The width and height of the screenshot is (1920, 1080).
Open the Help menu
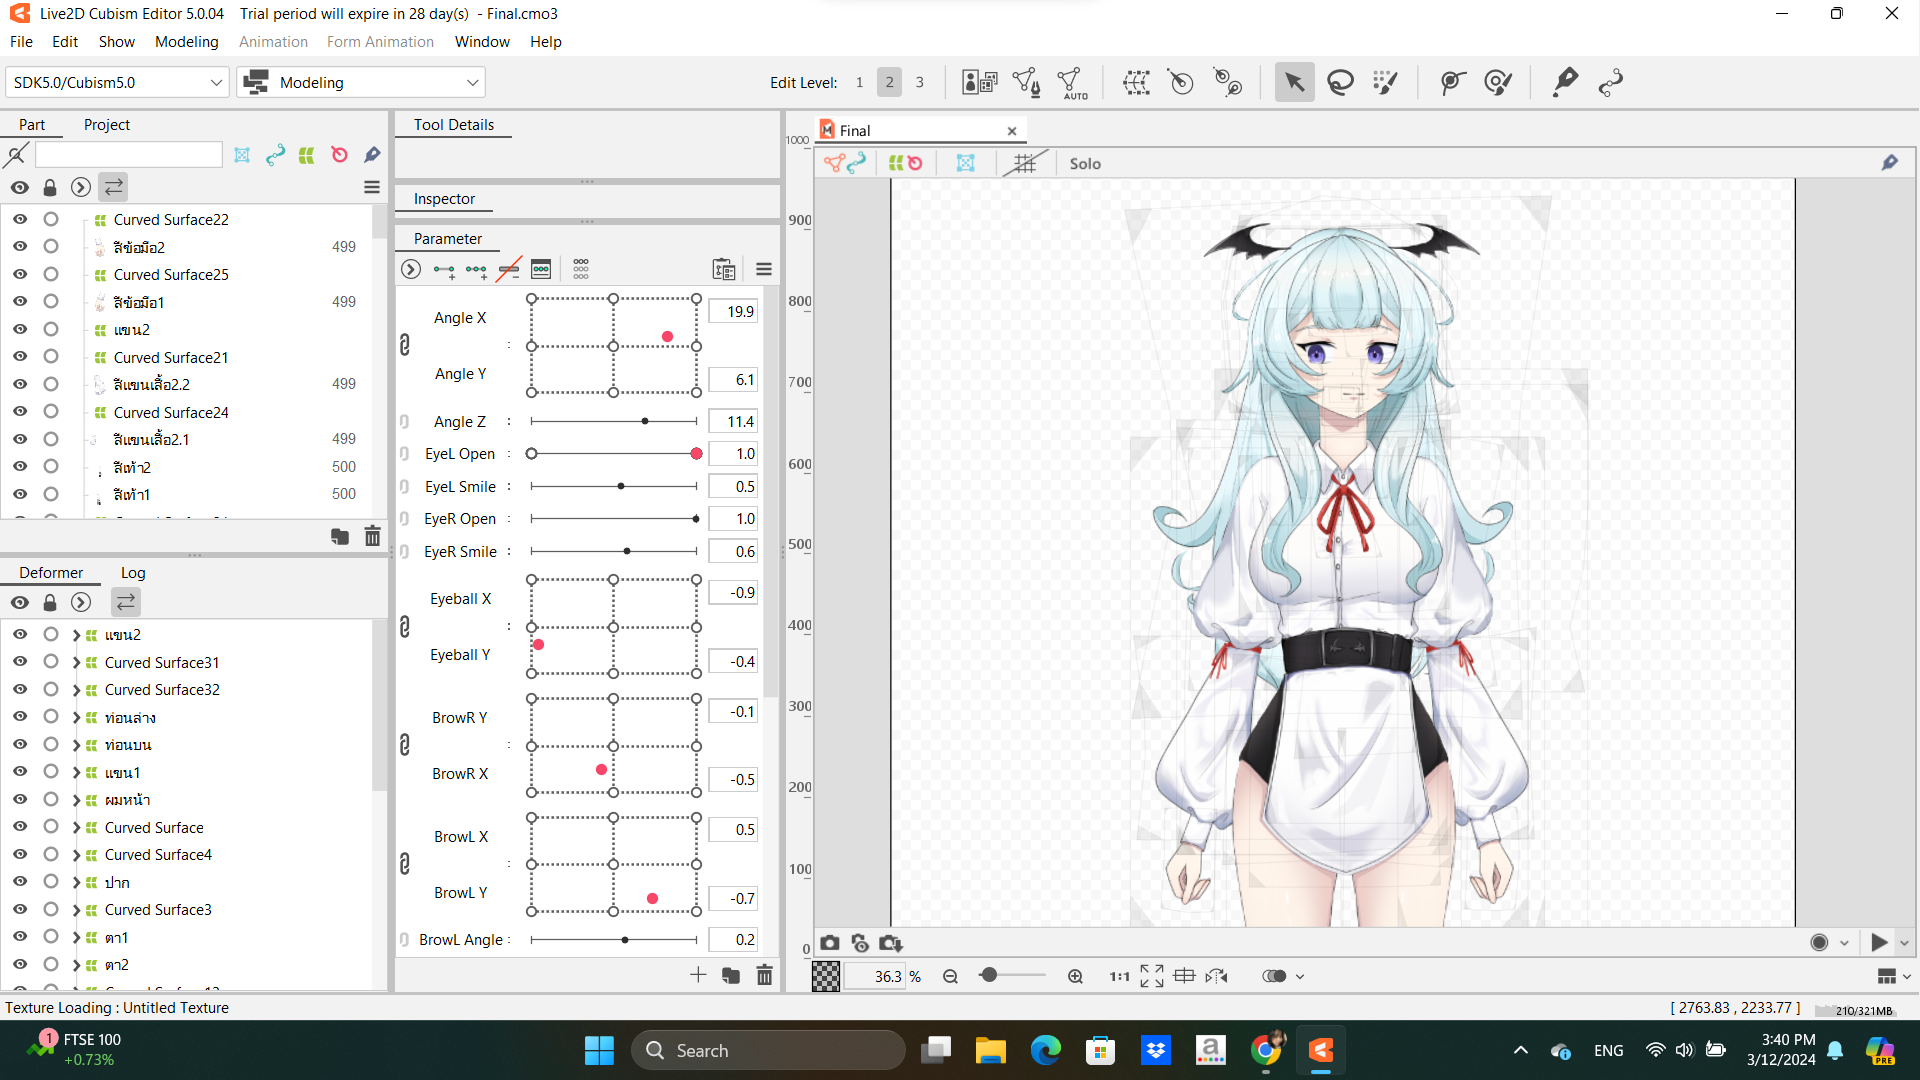point(545,42)
